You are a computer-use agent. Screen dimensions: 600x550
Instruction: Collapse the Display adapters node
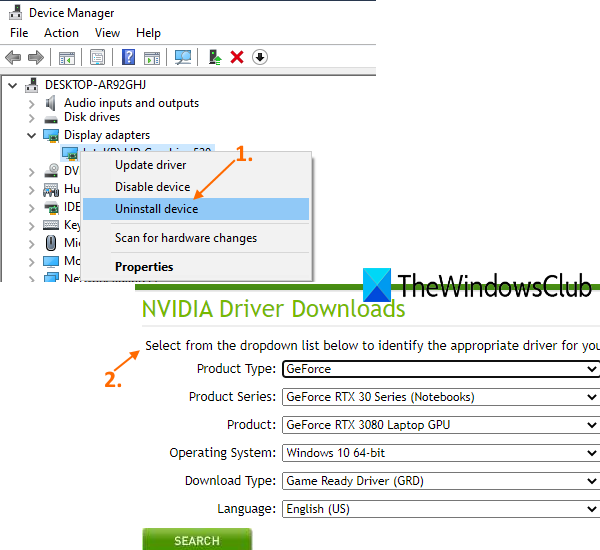coord(31,135)
